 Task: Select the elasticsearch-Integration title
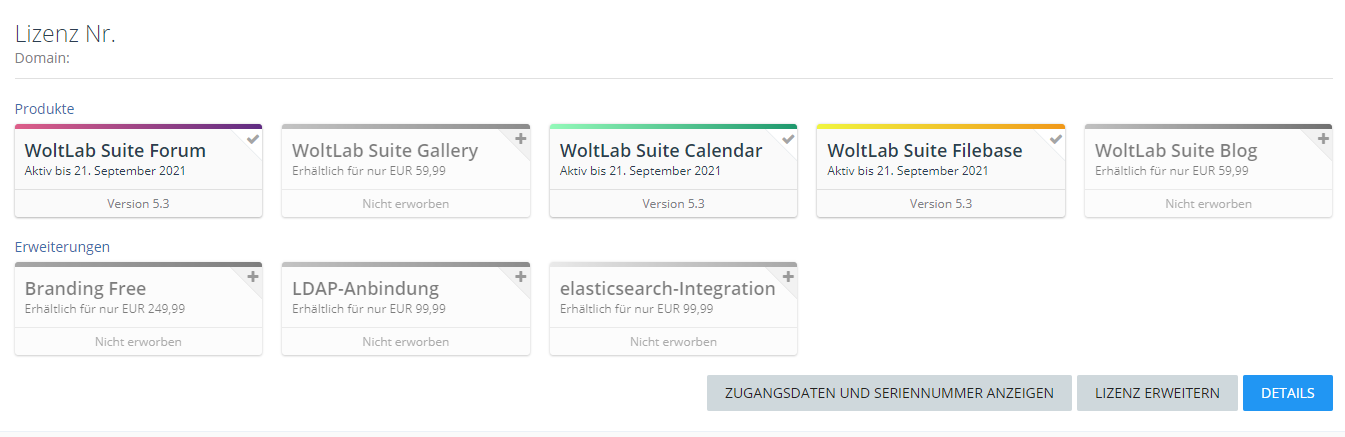pyautogui.click(x=667, y=289)
